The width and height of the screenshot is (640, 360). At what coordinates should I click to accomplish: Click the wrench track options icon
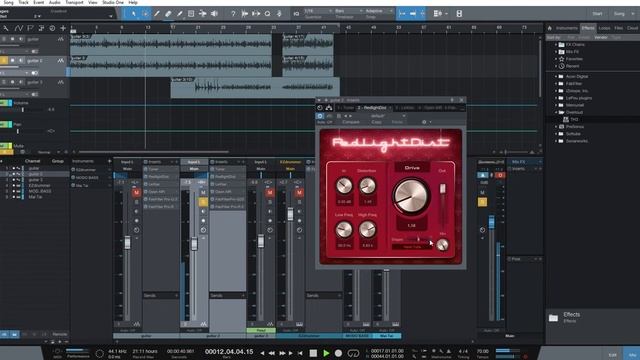[x=6, y=28]
